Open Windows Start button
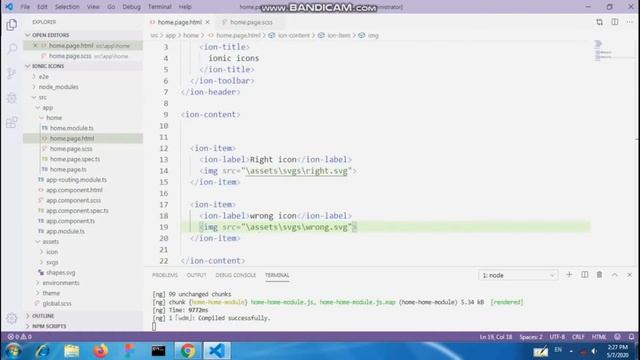The image size is (640, 360). (x=13, y=351)
